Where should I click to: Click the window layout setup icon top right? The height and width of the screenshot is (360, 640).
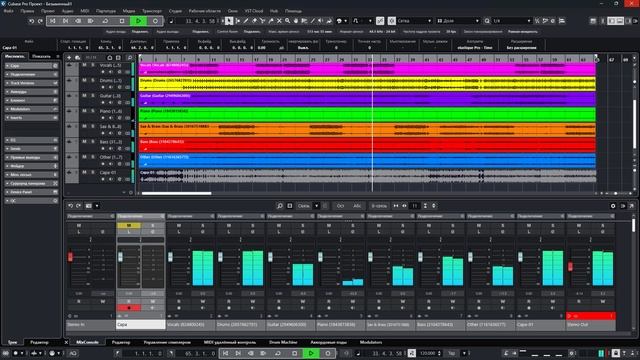593,21
